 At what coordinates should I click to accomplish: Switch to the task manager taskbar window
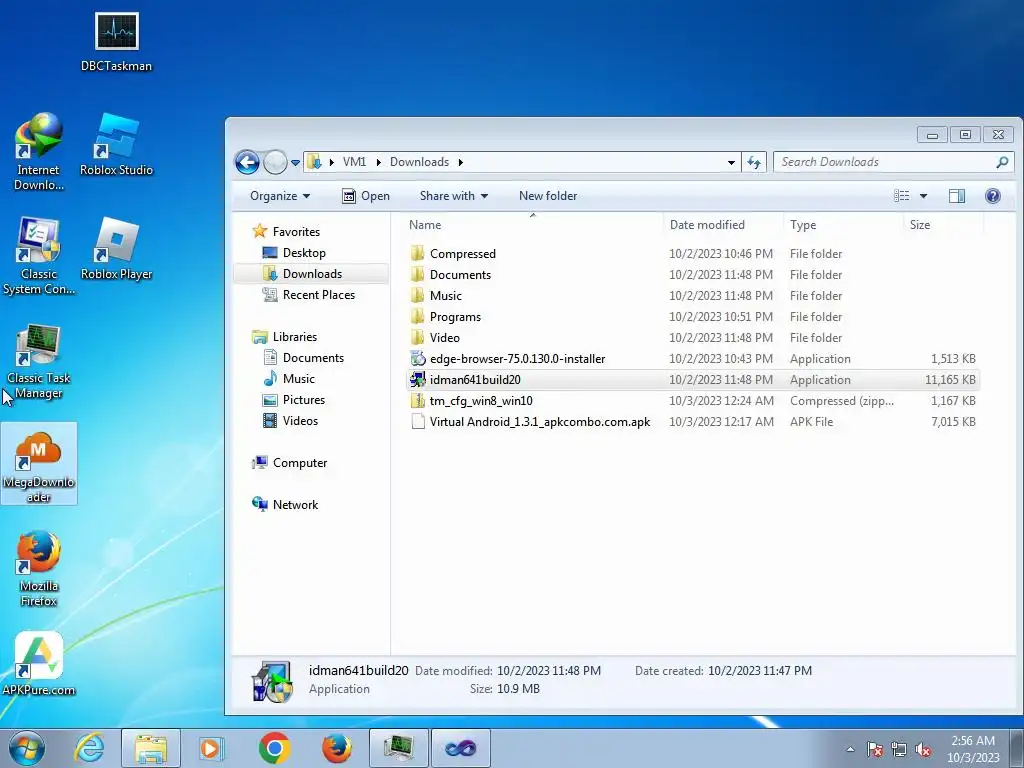tap(399, 748)
